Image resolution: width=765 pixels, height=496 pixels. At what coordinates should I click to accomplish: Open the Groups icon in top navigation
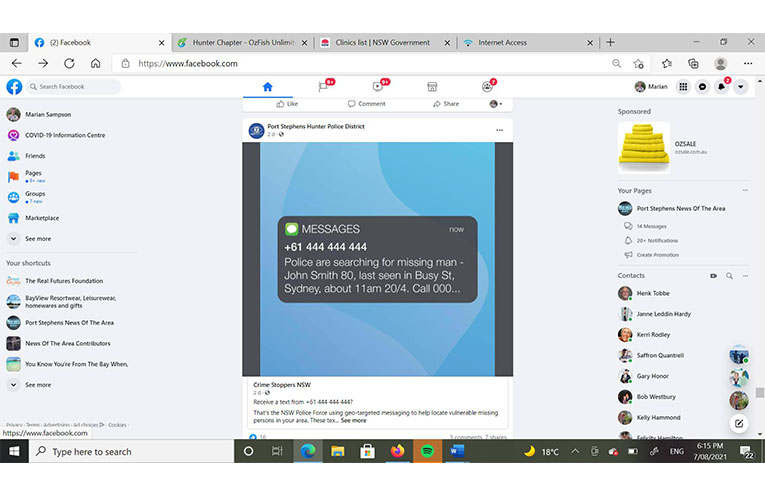[x=487, y=87]
